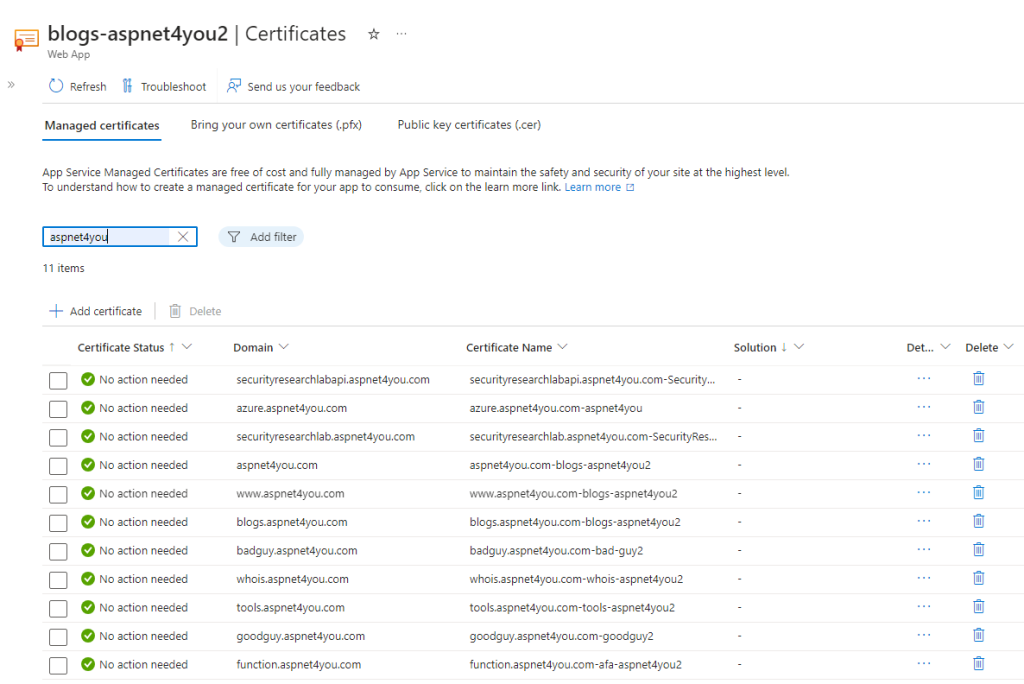
Task: Check the securityresearchlabapi.aspnet4you.com row checkbox
Action: click(x=58, y=380)
